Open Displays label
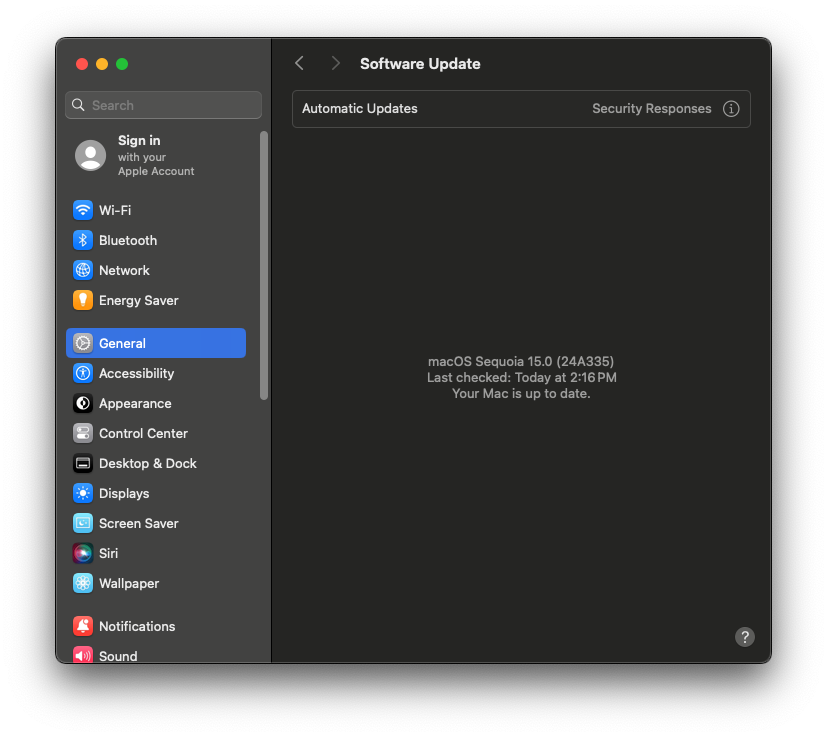This screenshot has height=737, width=827. [x=124, y=494]
